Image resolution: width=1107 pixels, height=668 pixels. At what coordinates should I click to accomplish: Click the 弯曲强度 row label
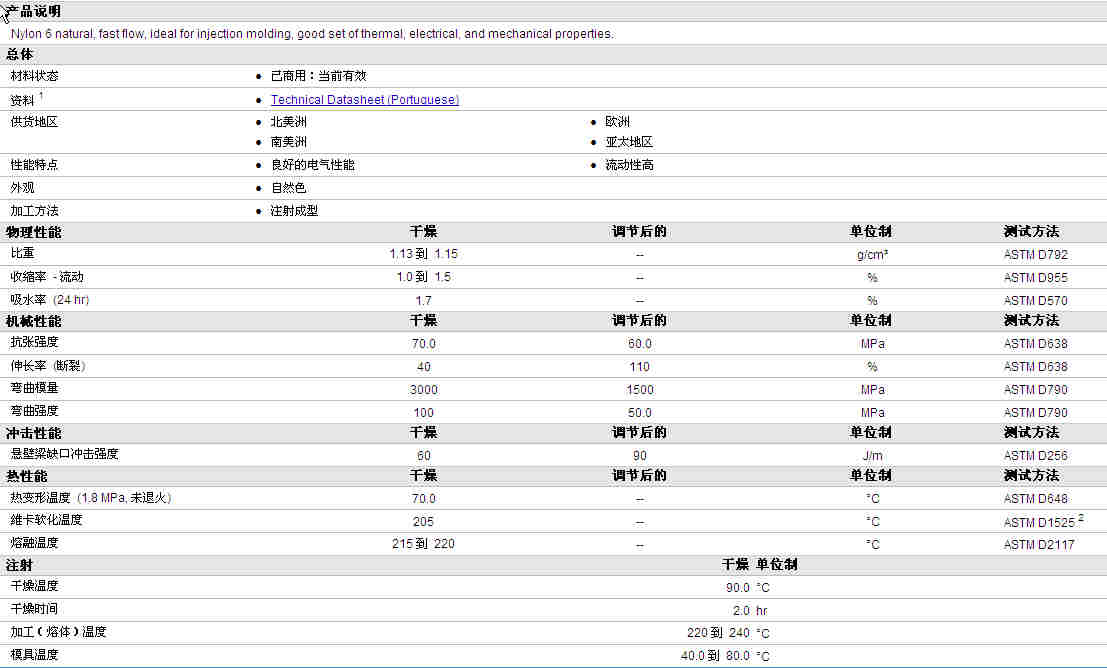pyautogui.click(x=34, y=410)
